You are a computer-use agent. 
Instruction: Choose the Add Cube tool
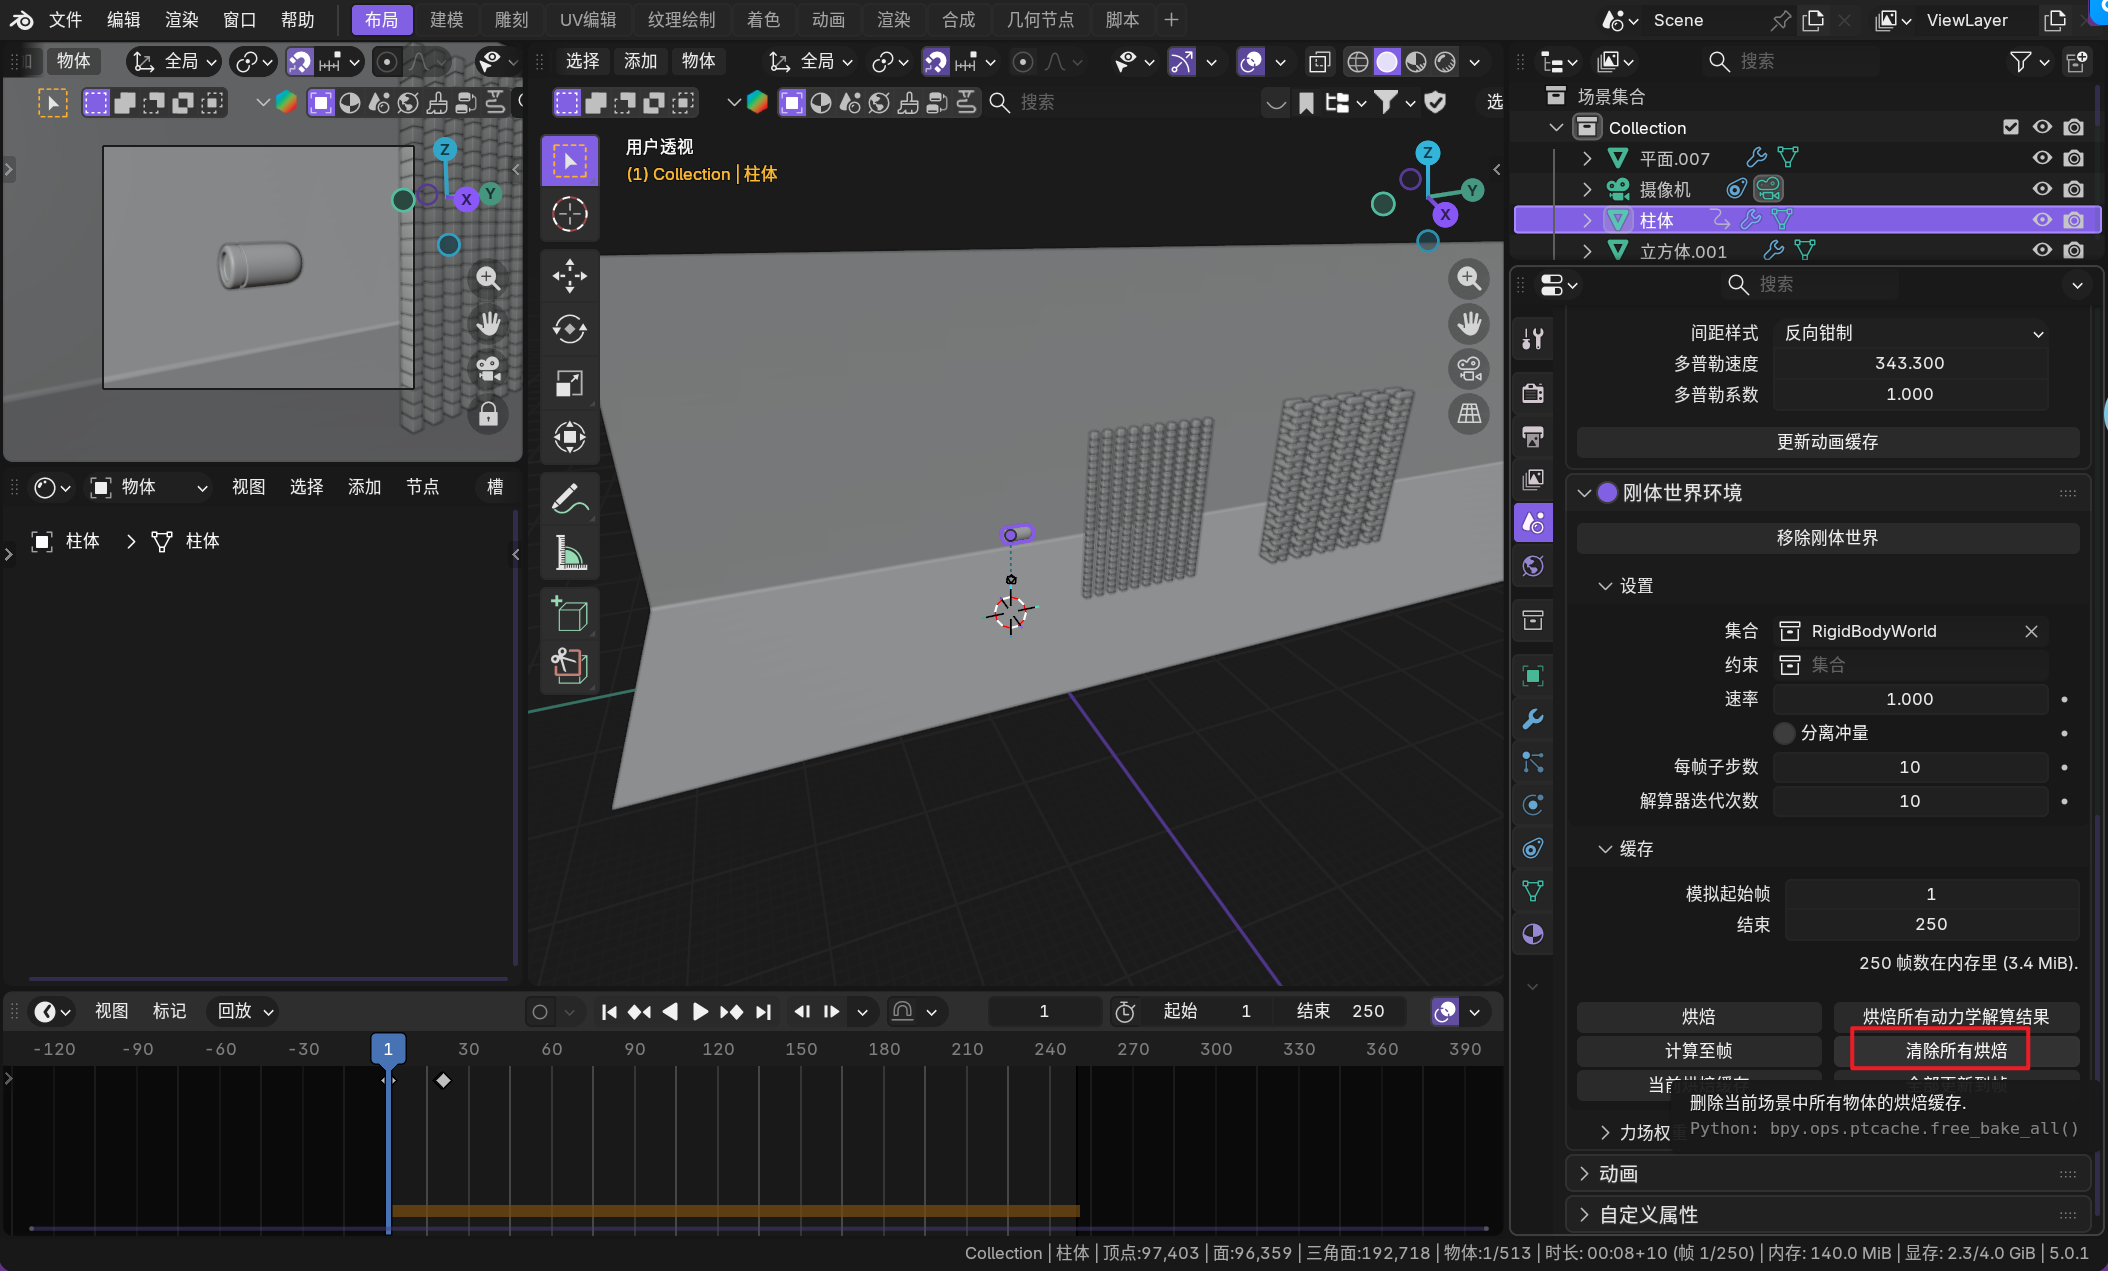pos(570,613)
